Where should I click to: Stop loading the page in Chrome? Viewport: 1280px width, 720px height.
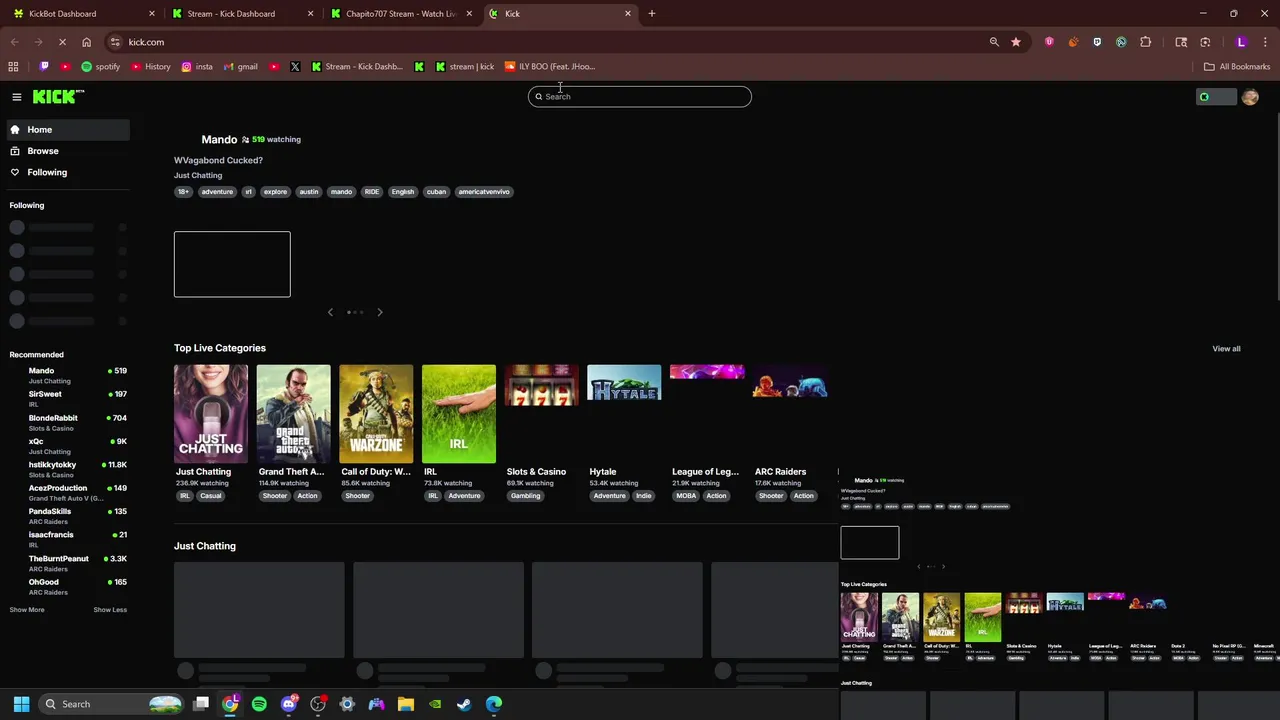[62, 42]
